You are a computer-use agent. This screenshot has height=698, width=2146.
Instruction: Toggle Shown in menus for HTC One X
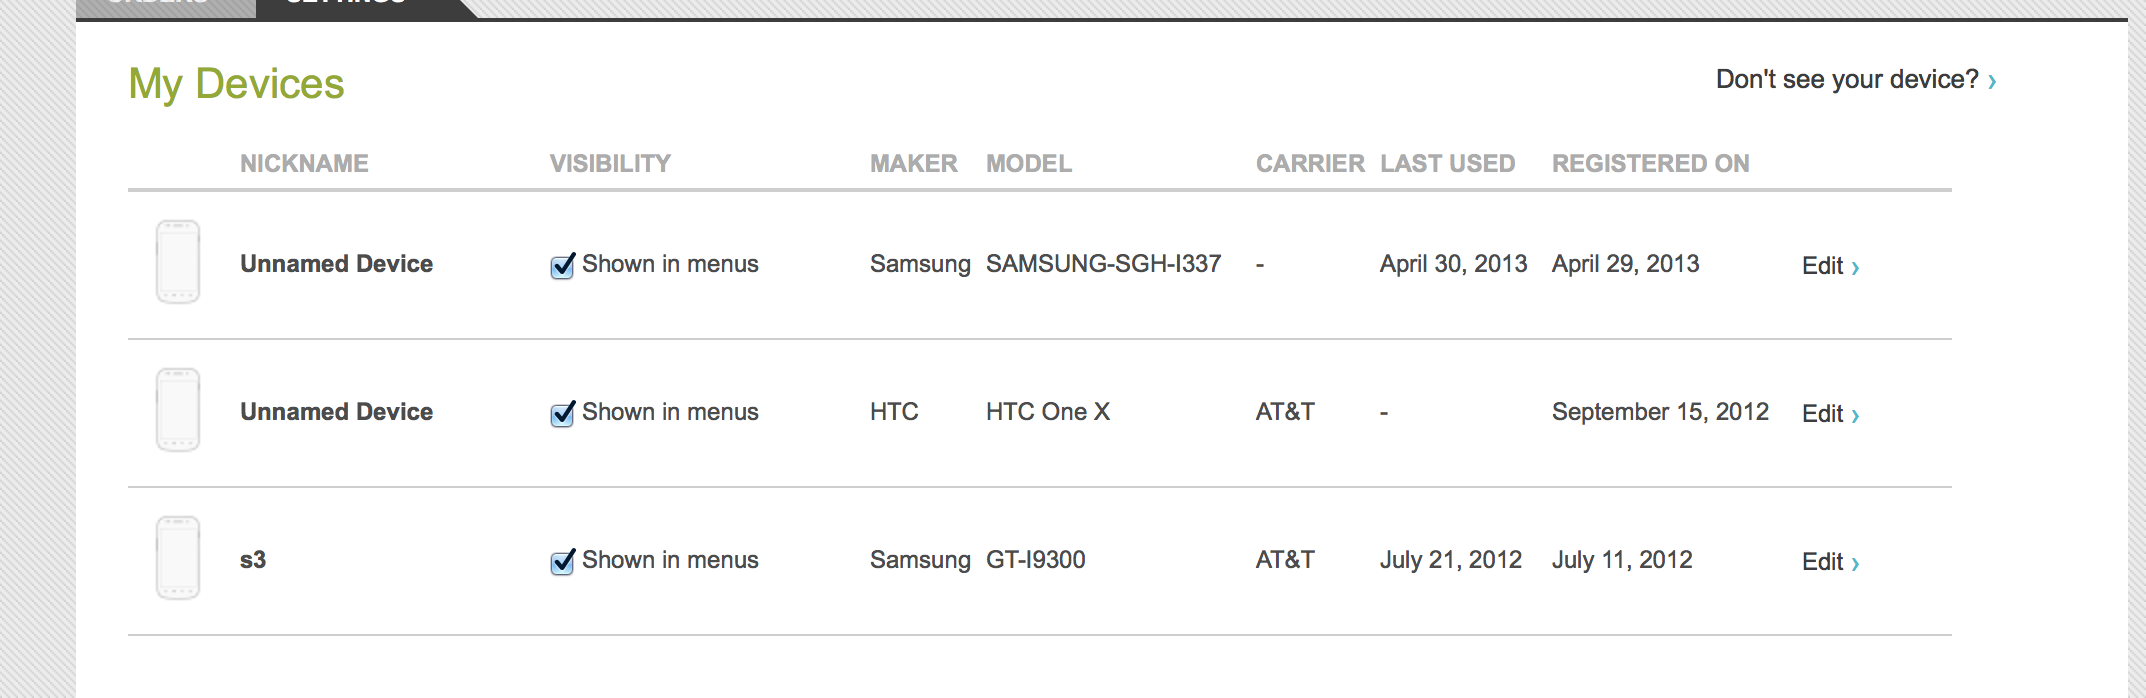tap(563, 413)
